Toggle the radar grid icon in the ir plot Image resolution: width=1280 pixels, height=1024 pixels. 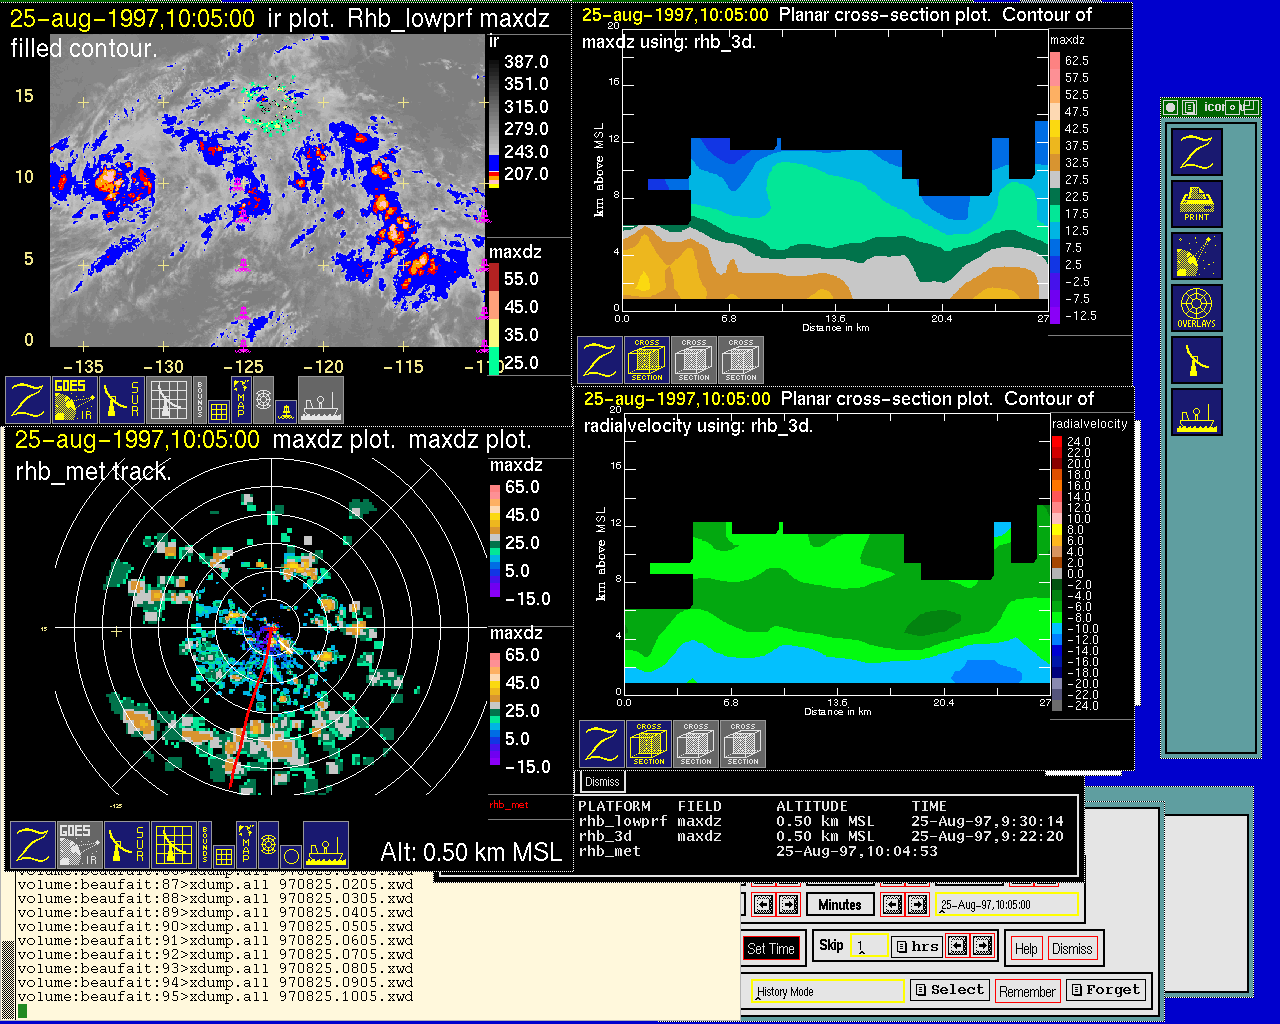pos(168,400)
